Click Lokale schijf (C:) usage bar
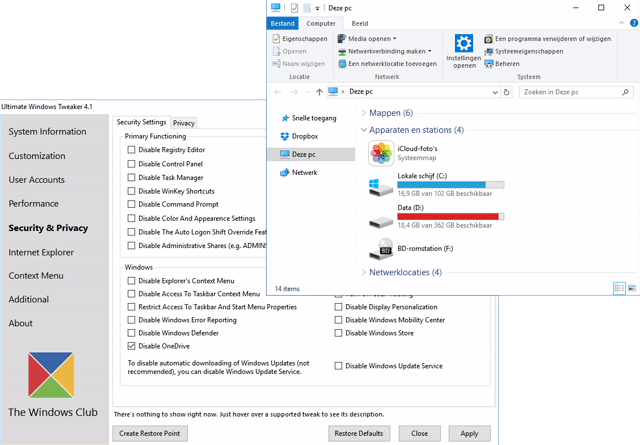 click(x=451, y=185)
